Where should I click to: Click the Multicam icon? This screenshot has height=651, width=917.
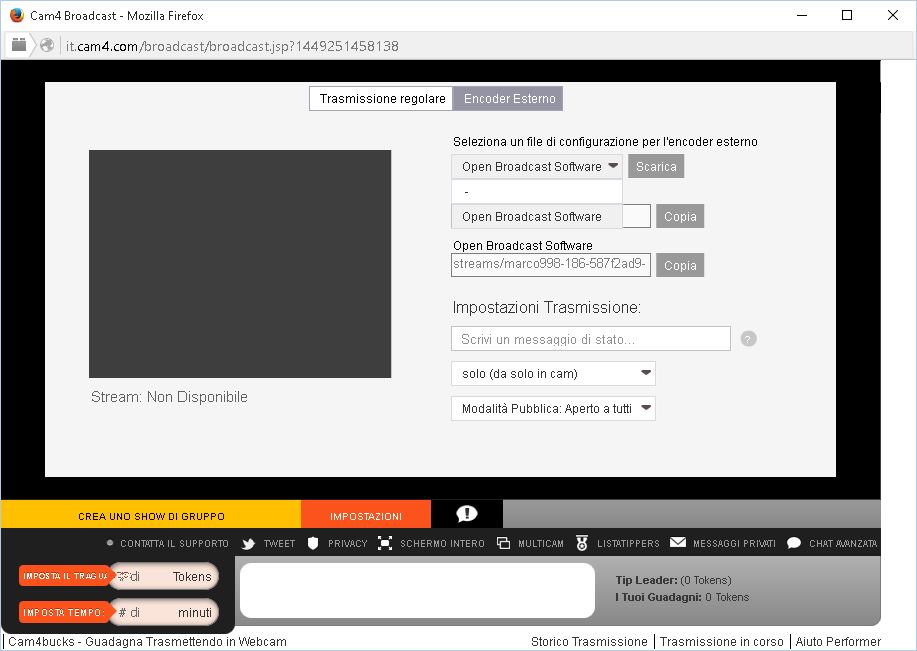pos(503,543)
